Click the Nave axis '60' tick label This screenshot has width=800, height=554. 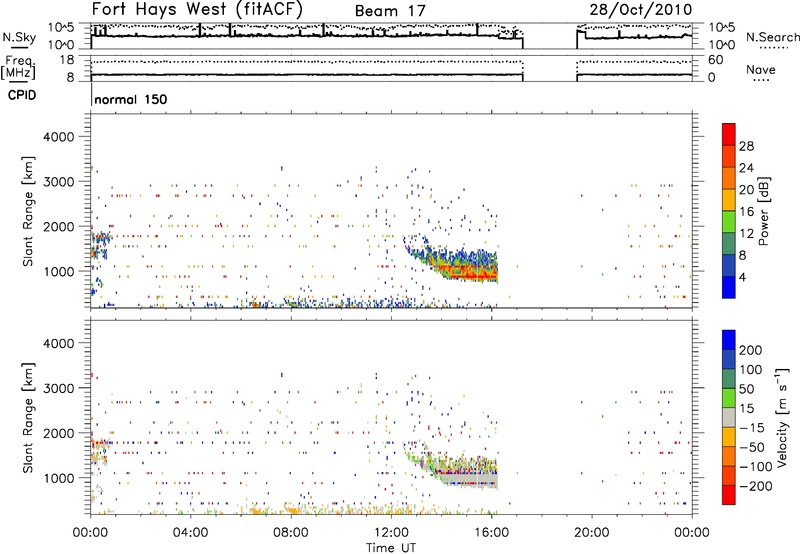point(715,60)
